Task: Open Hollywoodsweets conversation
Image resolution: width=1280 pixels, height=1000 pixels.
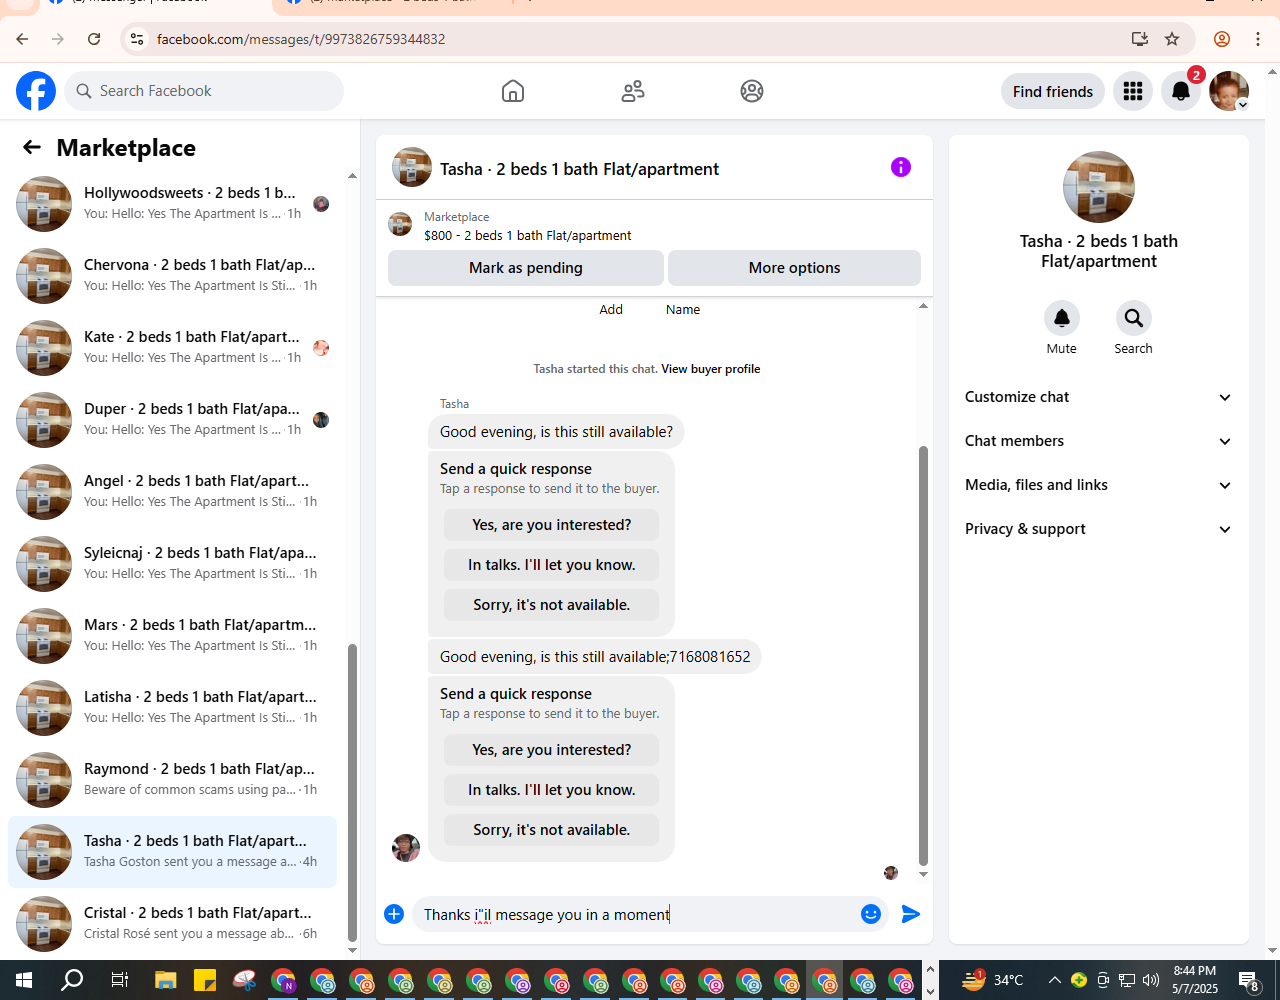Action: click(172, 204)
